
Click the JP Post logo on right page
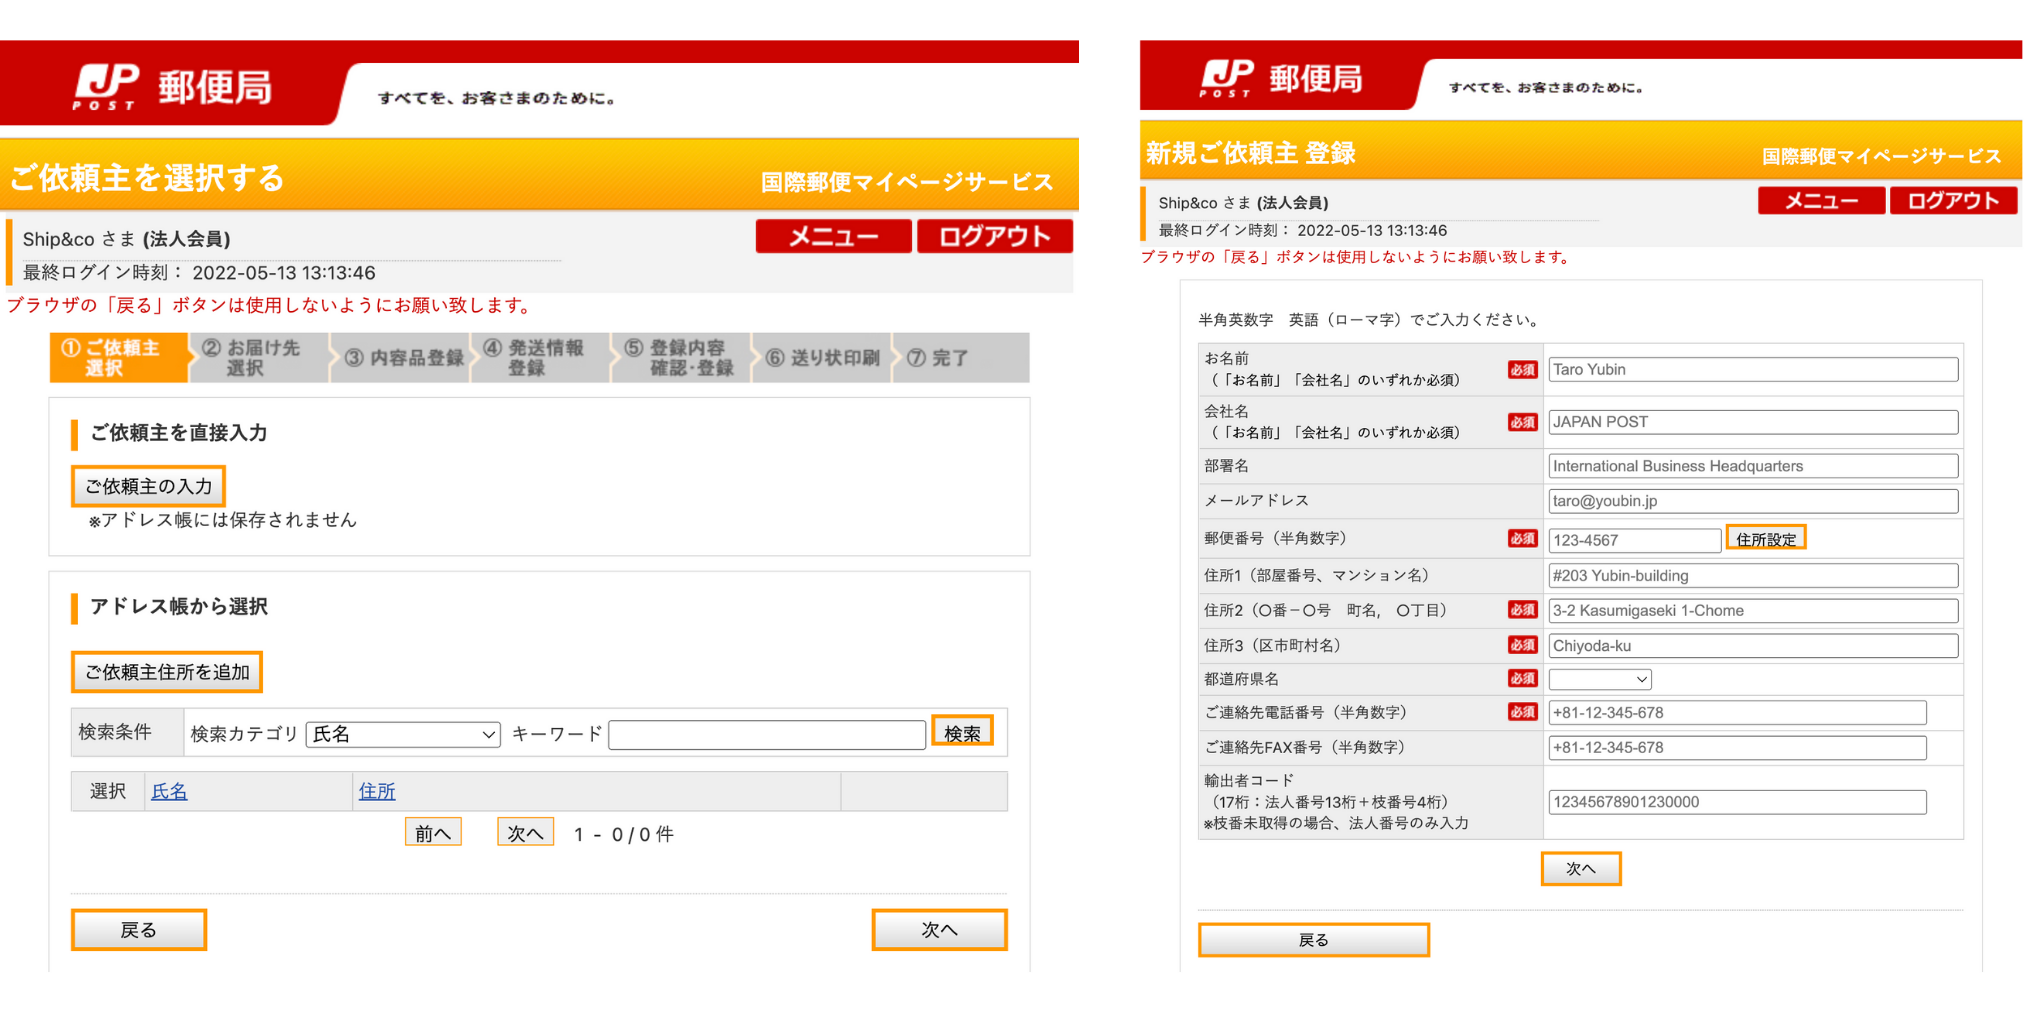pyautogui.click(x=1281, y=78)
